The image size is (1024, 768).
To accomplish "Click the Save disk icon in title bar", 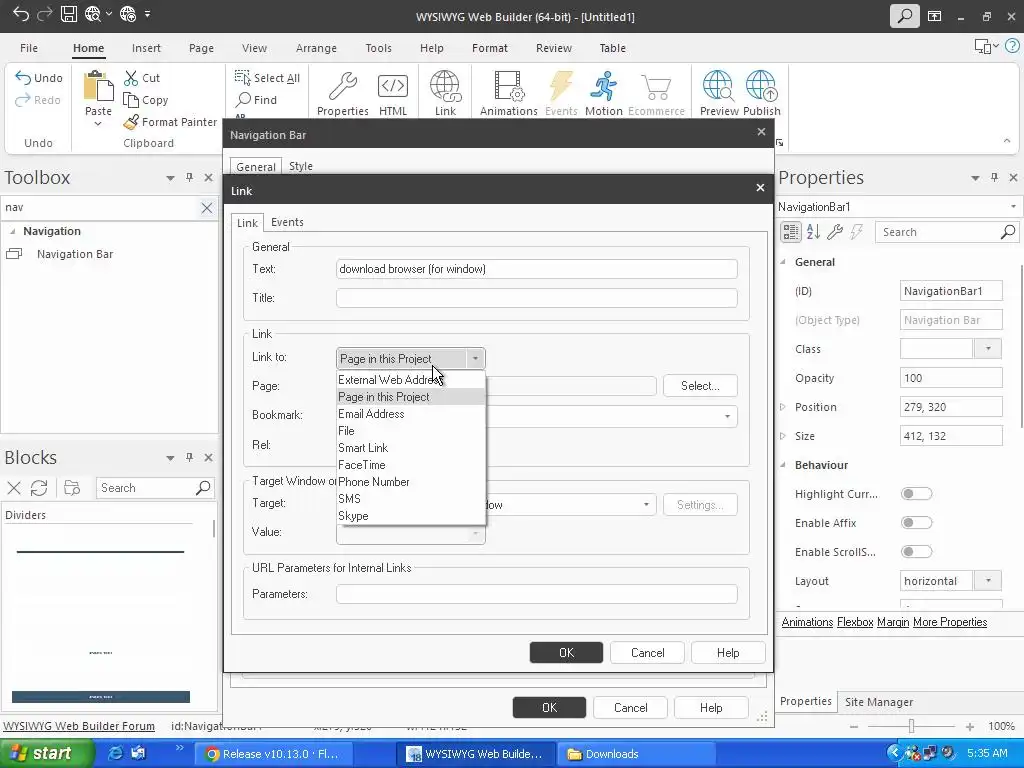I will [69, 14].
